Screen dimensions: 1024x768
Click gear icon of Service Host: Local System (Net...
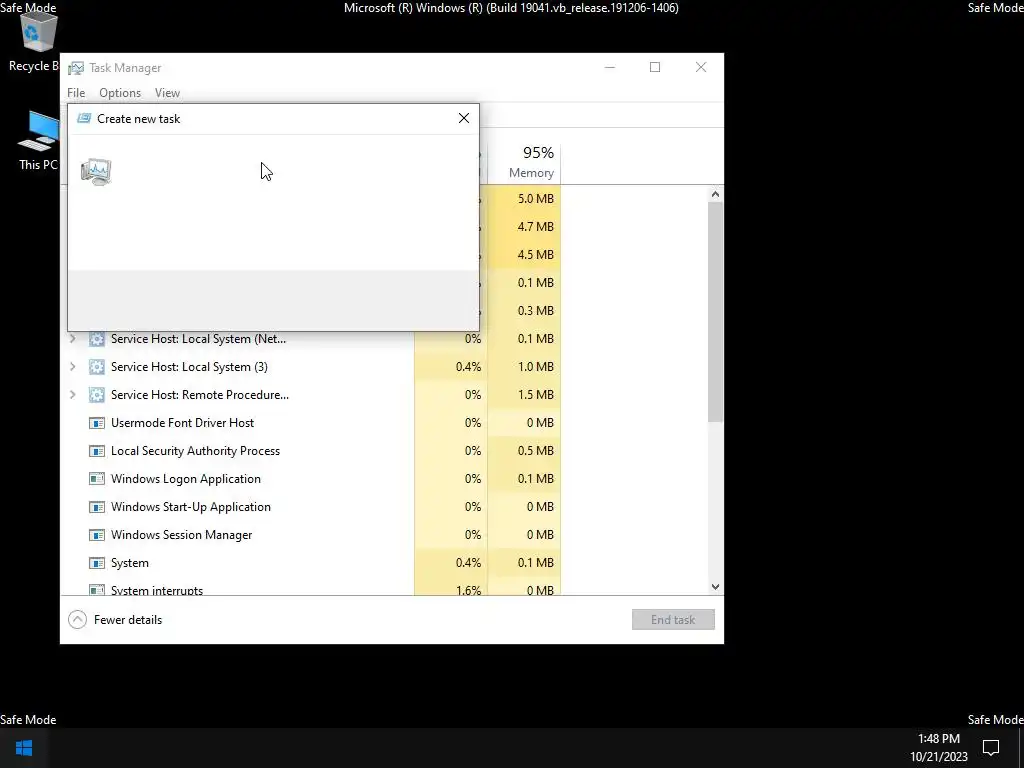tap(97, 339)
